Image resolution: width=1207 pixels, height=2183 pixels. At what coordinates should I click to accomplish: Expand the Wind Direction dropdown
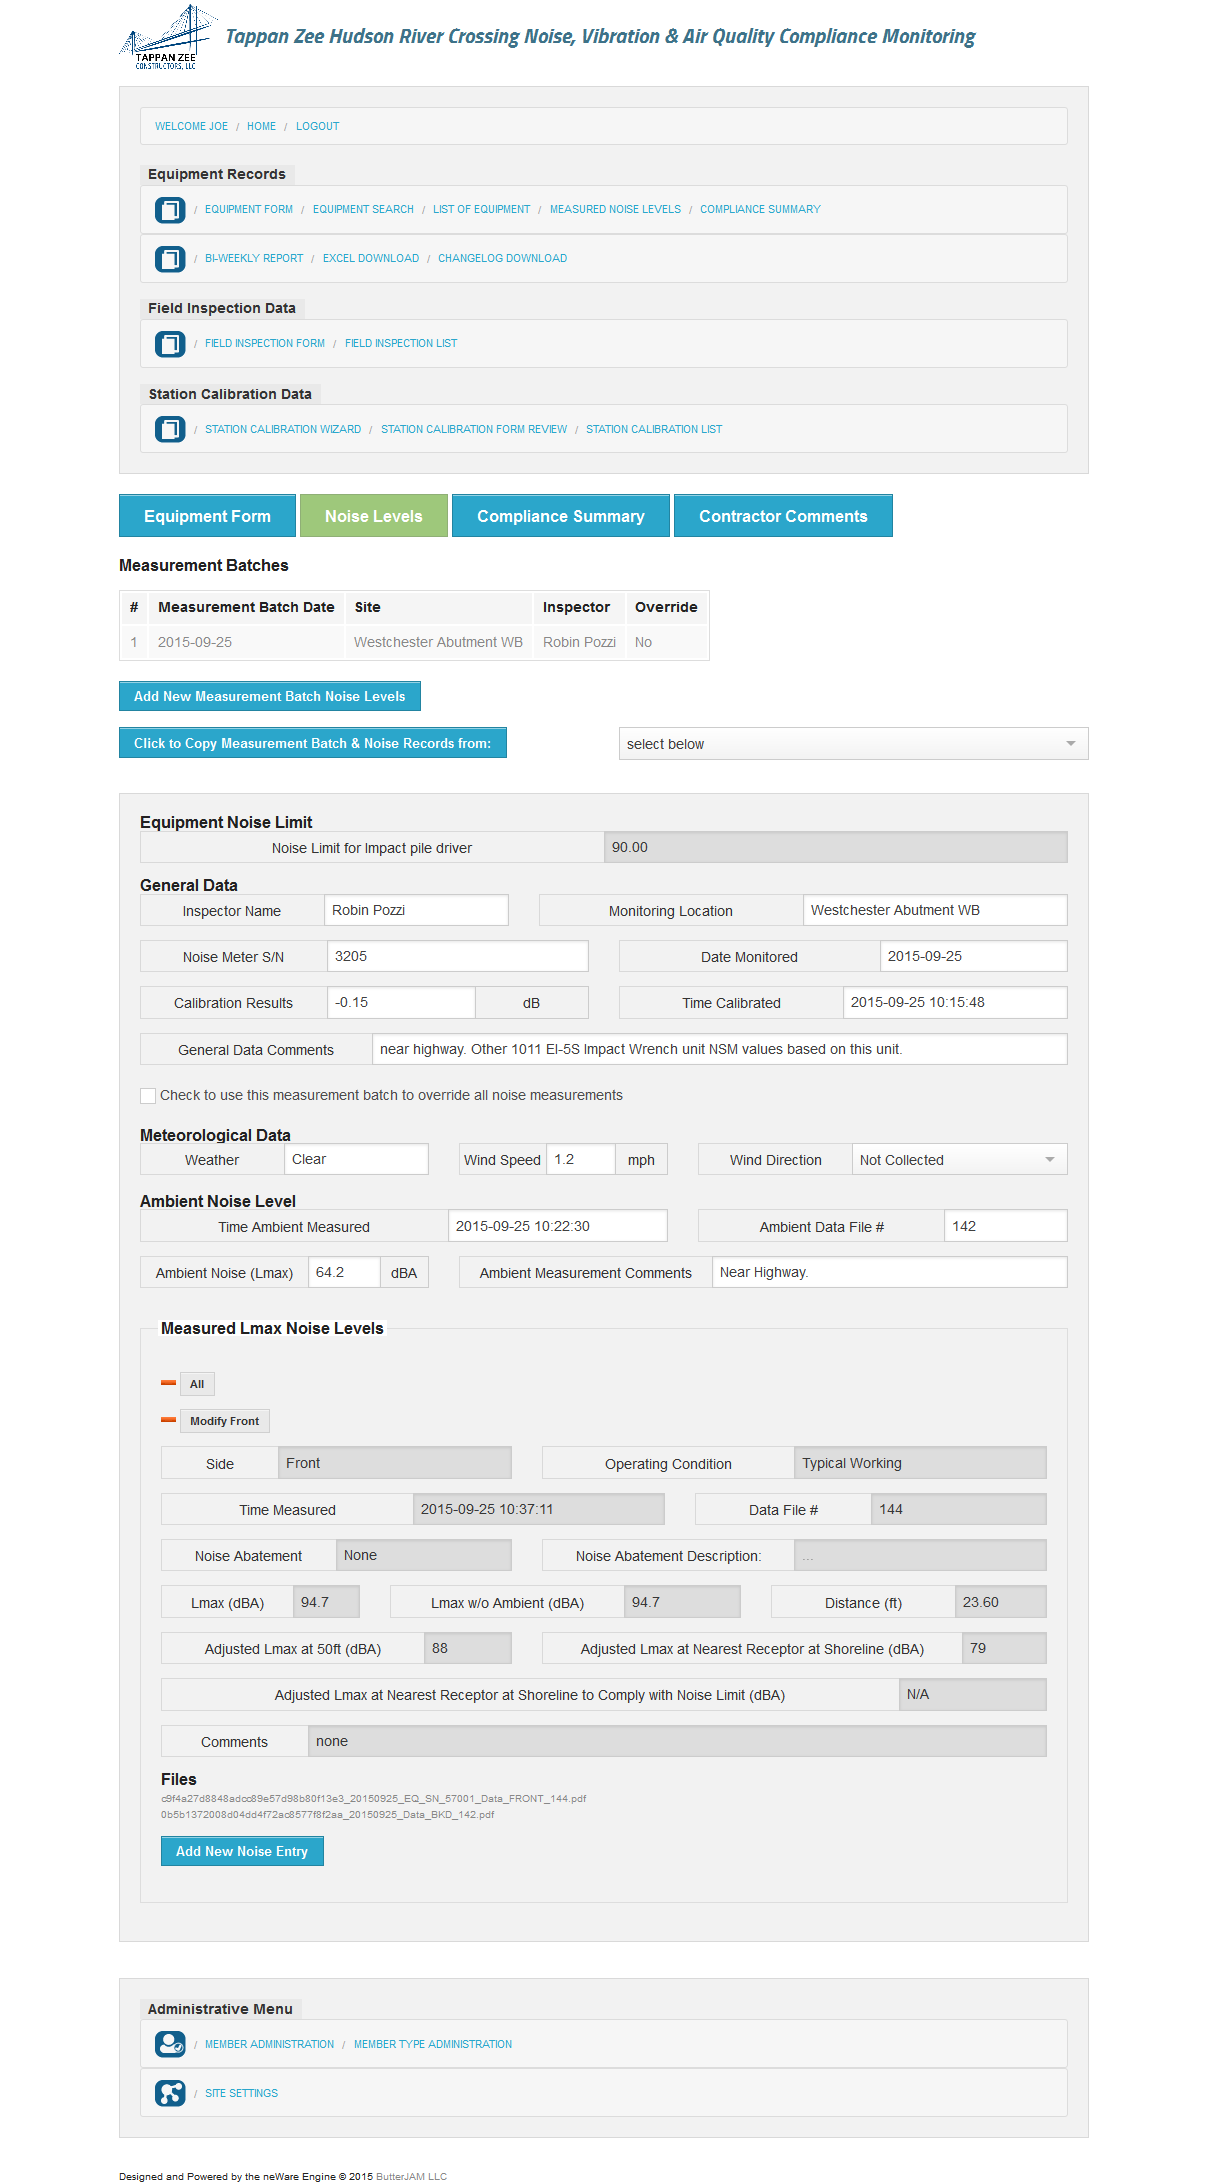pyautogui.click(x=958, y=1160)
